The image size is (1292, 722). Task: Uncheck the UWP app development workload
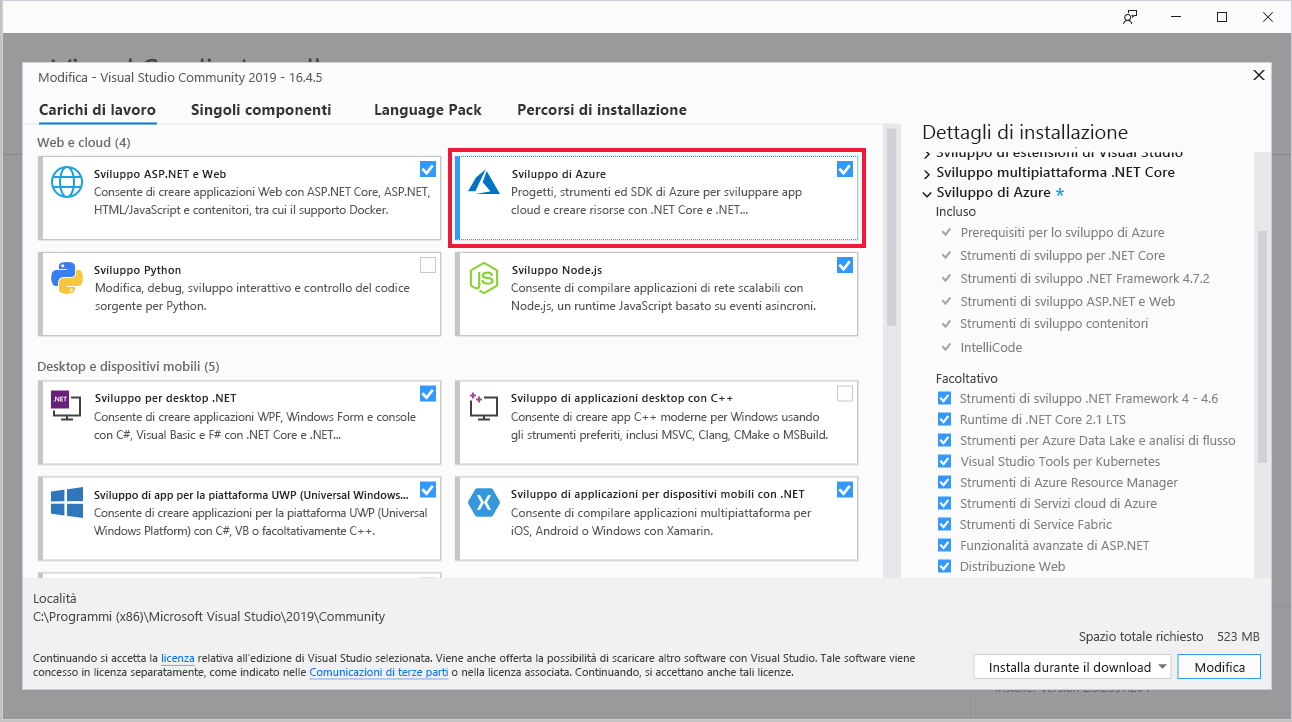click(x=428, y=489)
